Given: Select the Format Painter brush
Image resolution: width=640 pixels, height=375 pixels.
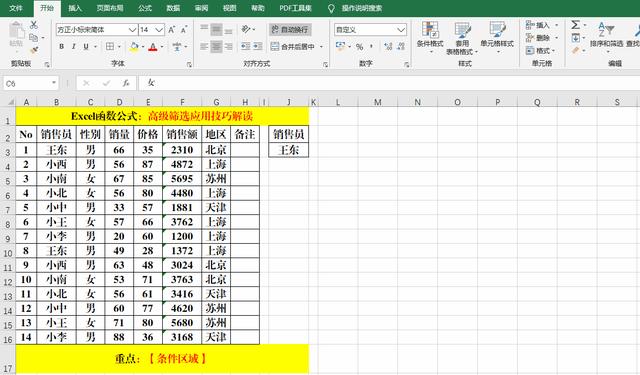Looking at the screenshot, I should [34, 50].
